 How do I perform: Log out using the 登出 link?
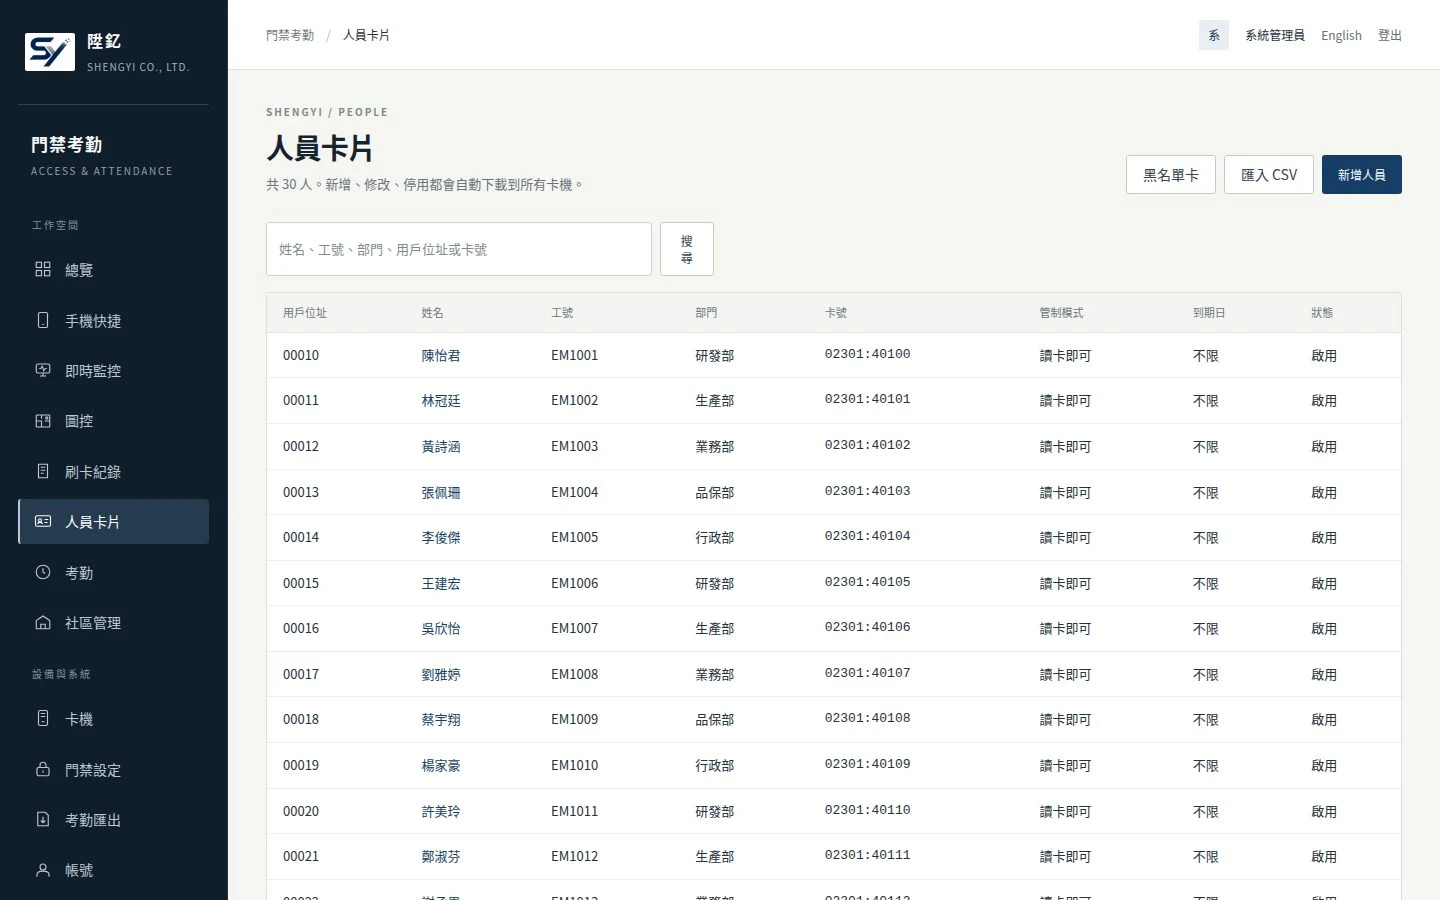coord(1390,35)
